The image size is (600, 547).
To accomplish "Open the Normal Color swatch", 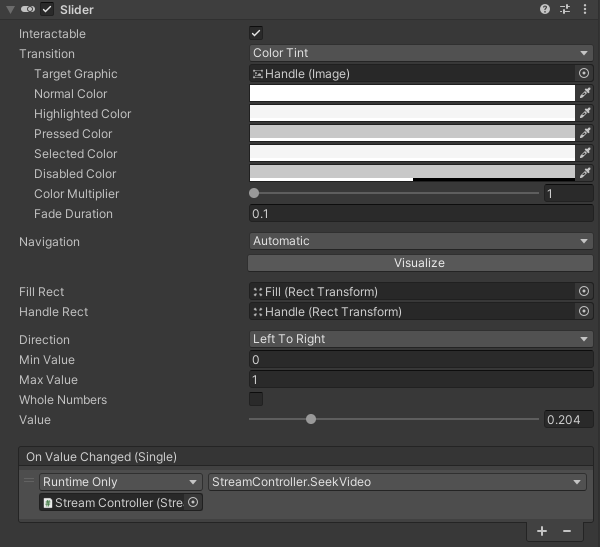I will [x=412, y=93].
